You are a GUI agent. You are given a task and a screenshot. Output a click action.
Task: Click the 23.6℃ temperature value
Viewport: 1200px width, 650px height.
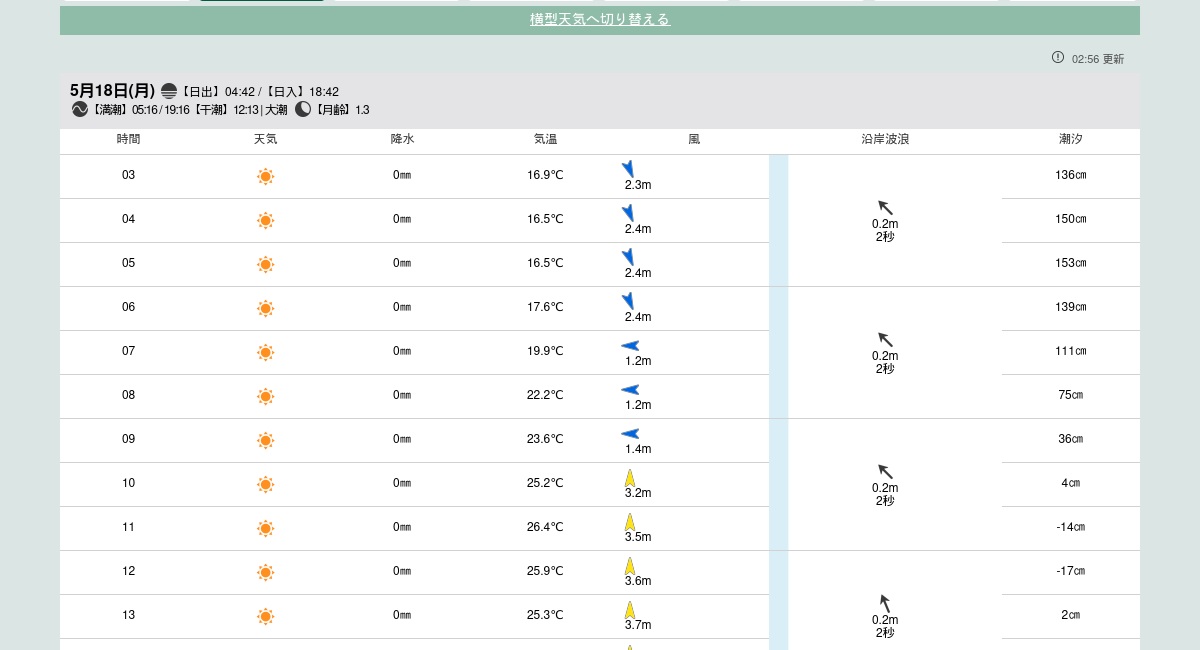click(x=545, y=440)
